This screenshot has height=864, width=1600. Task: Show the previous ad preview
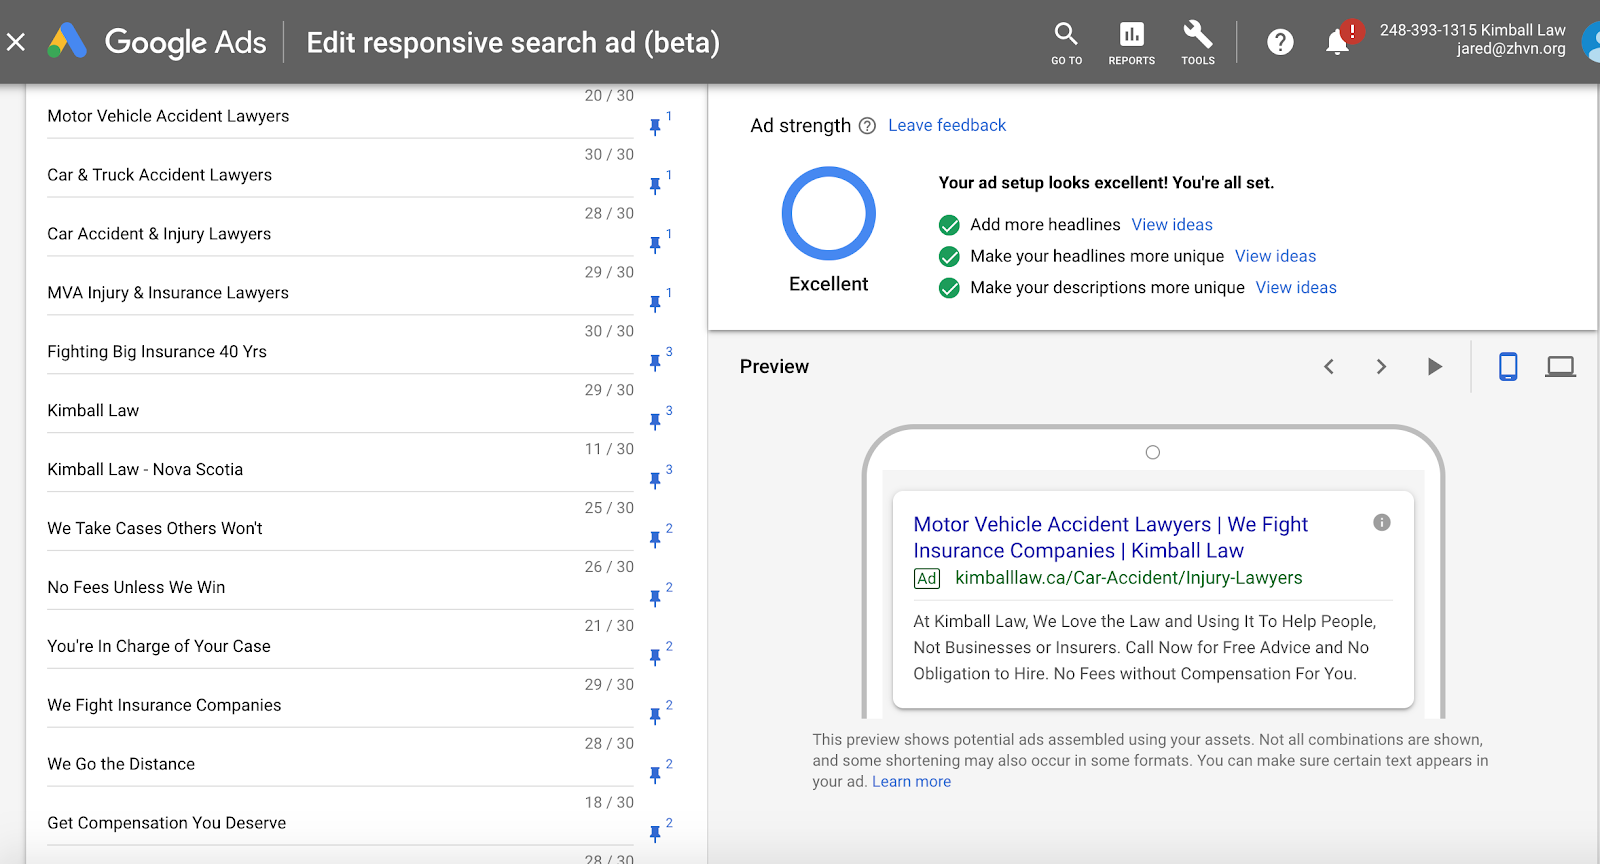(x=1329, y=367)
